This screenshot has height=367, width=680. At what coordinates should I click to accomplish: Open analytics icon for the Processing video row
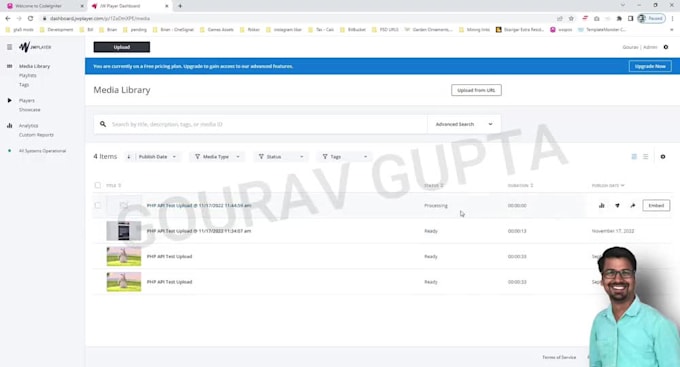602,206
